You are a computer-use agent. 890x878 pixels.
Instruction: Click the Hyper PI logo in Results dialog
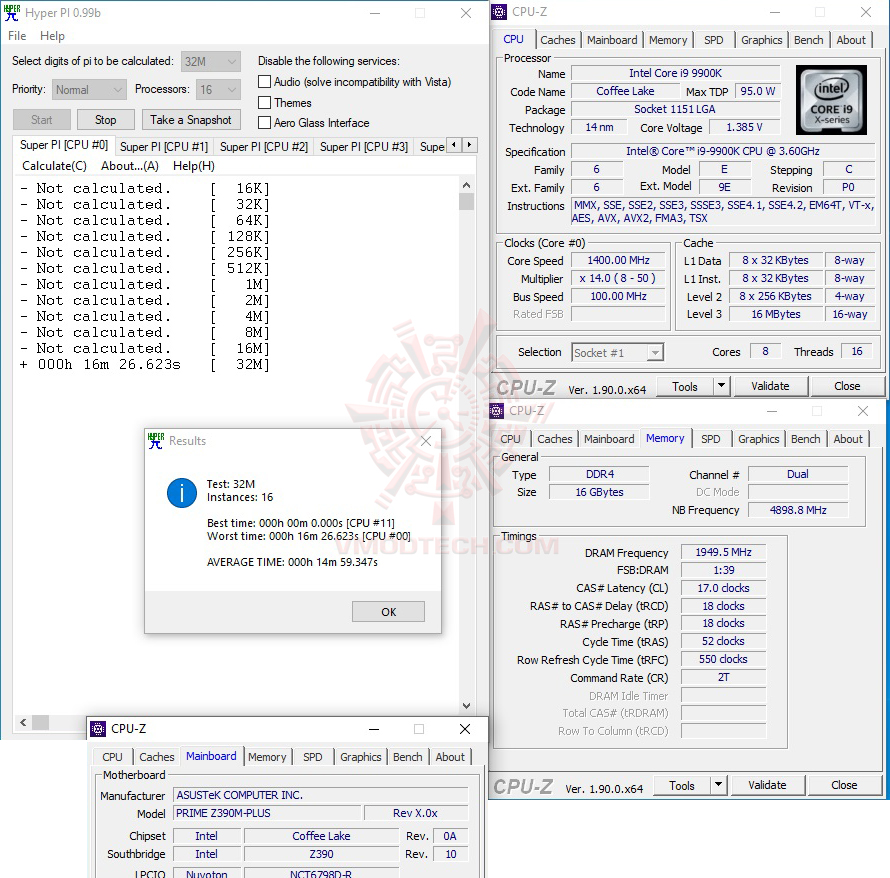coord(156,439)
